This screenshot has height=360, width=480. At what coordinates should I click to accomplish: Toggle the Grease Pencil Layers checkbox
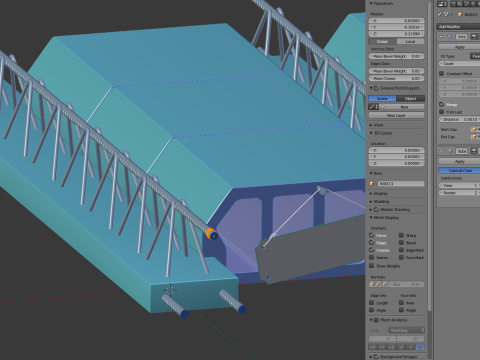(376, 88)
